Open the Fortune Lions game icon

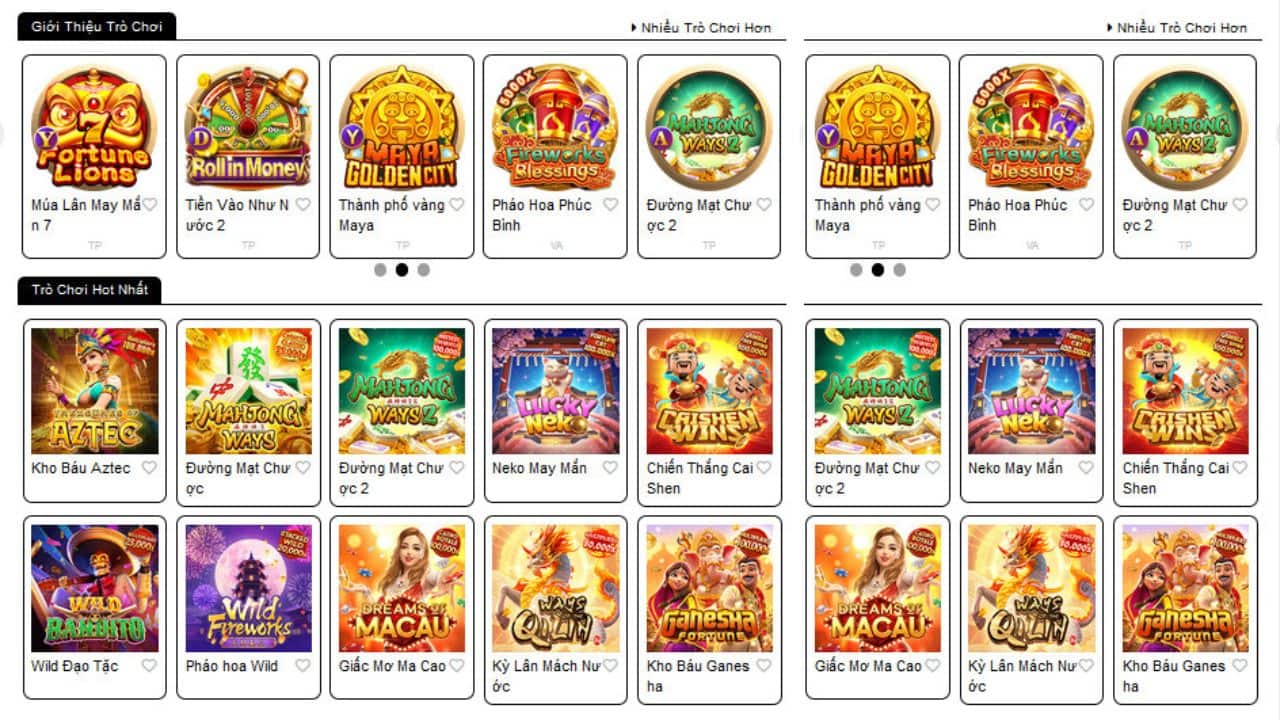point(94,127)
